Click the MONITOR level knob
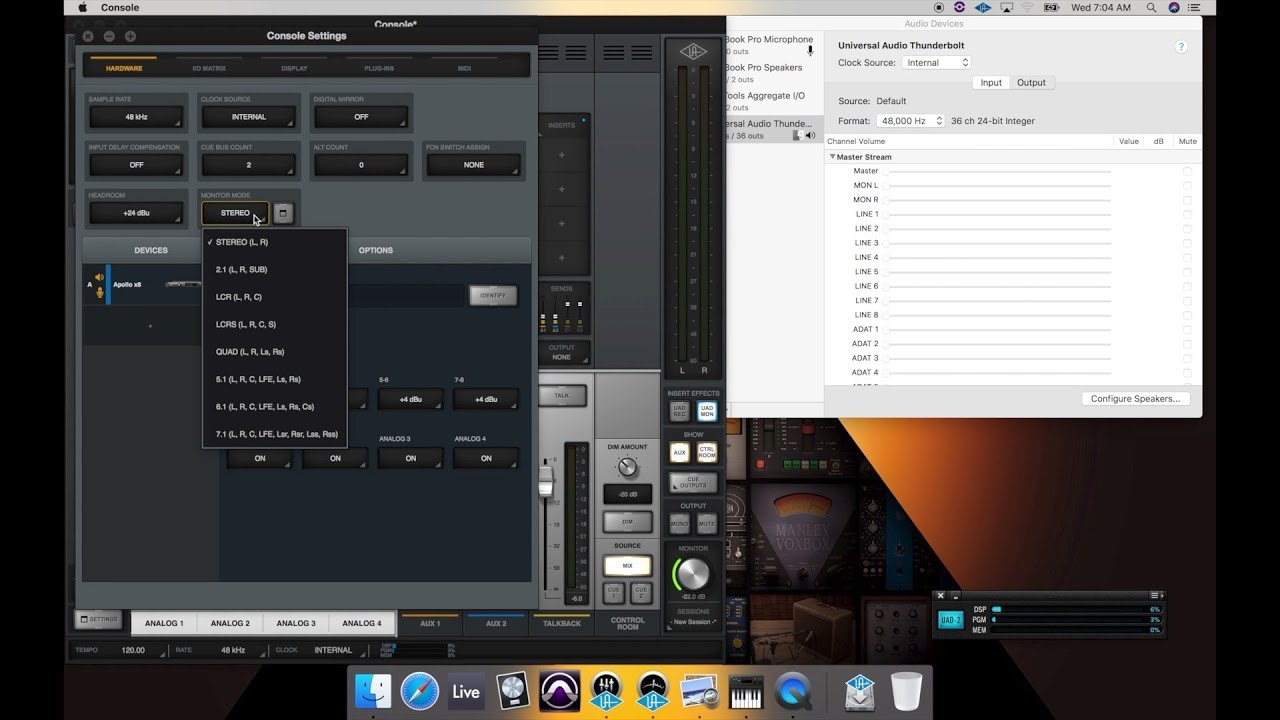The width and height of the screenshot is (1280, 720). pos(693,574)
